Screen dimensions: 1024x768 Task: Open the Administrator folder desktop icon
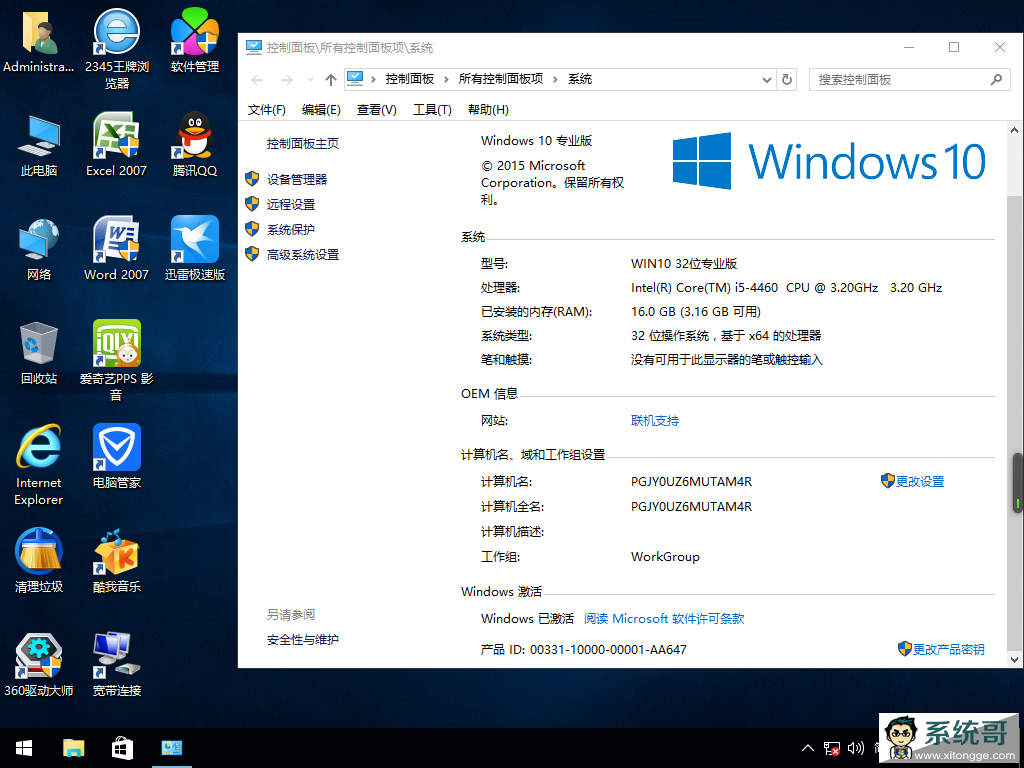[39, 40]
